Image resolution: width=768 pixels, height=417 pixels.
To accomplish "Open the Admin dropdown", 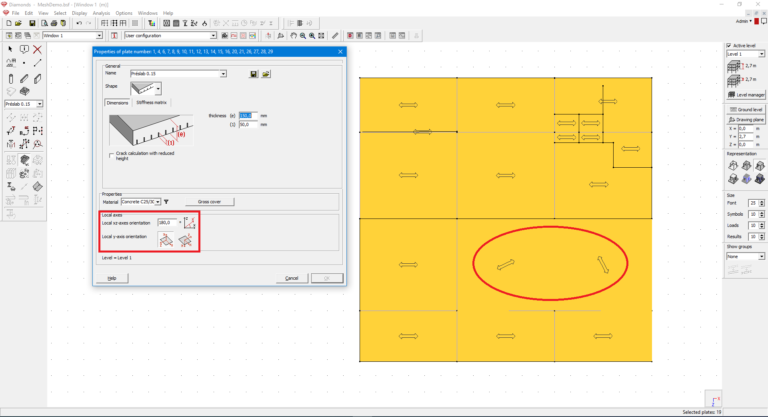I will pyautogui.click(x=744, y=22).
